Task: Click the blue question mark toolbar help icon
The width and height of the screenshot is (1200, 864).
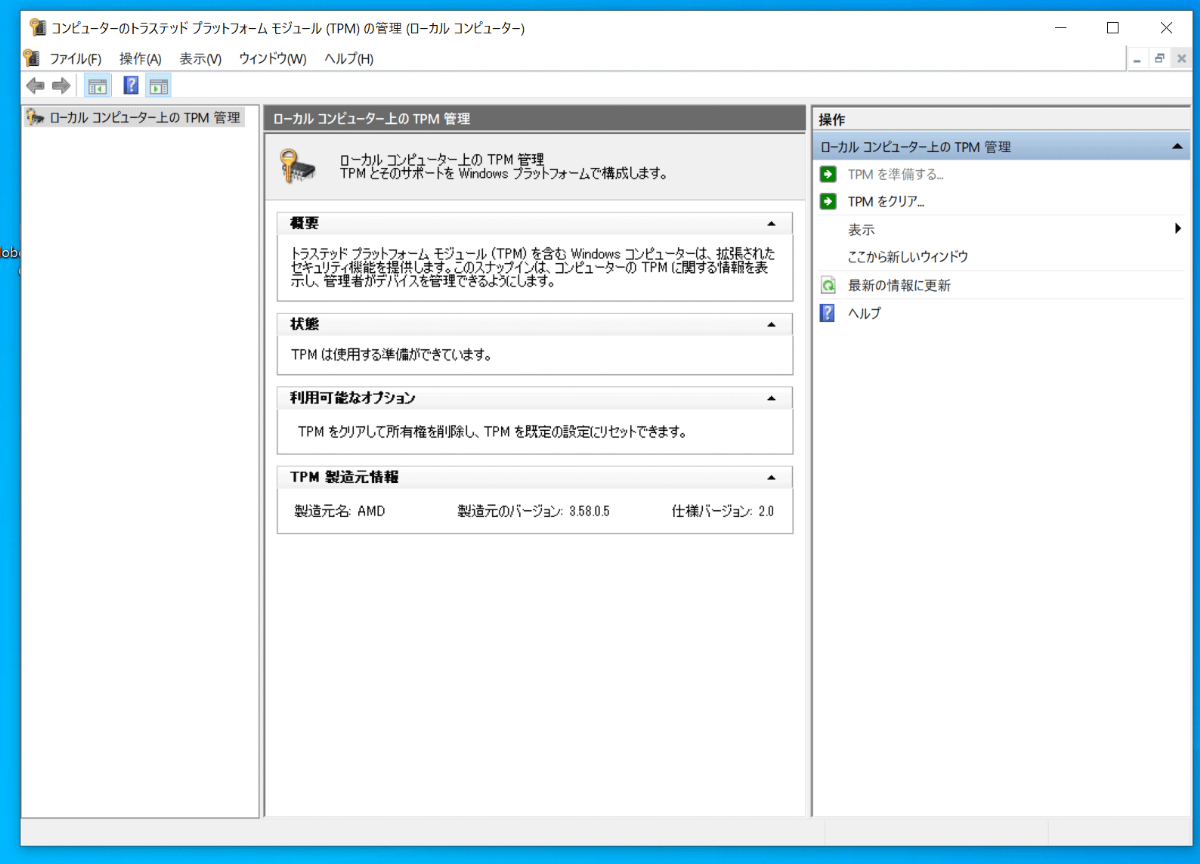Action: (x=131, y=85)
